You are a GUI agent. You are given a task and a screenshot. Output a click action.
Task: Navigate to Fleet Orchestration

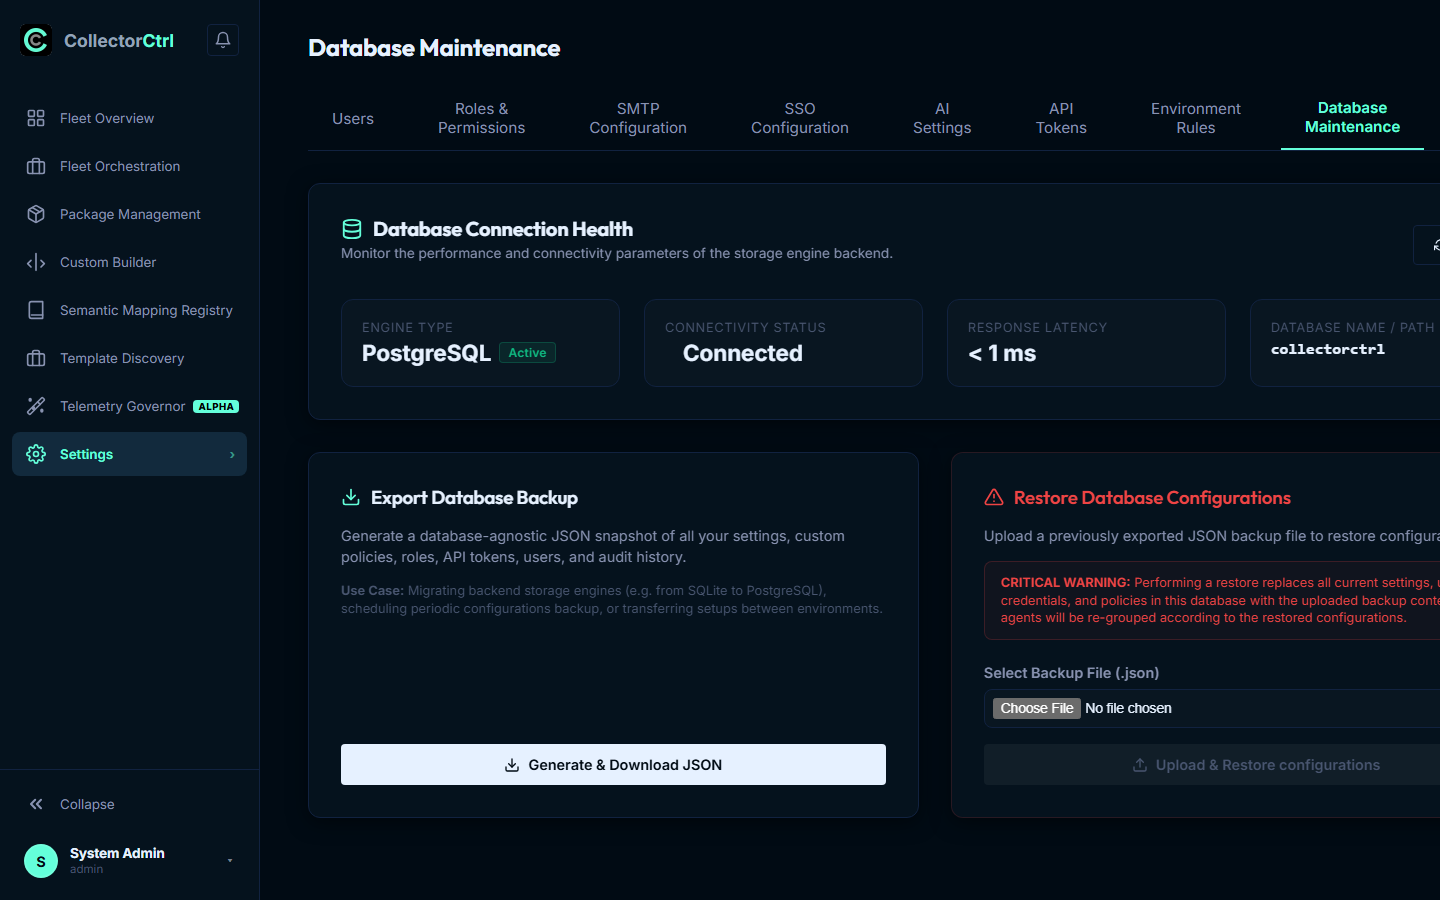pos(129,166)
